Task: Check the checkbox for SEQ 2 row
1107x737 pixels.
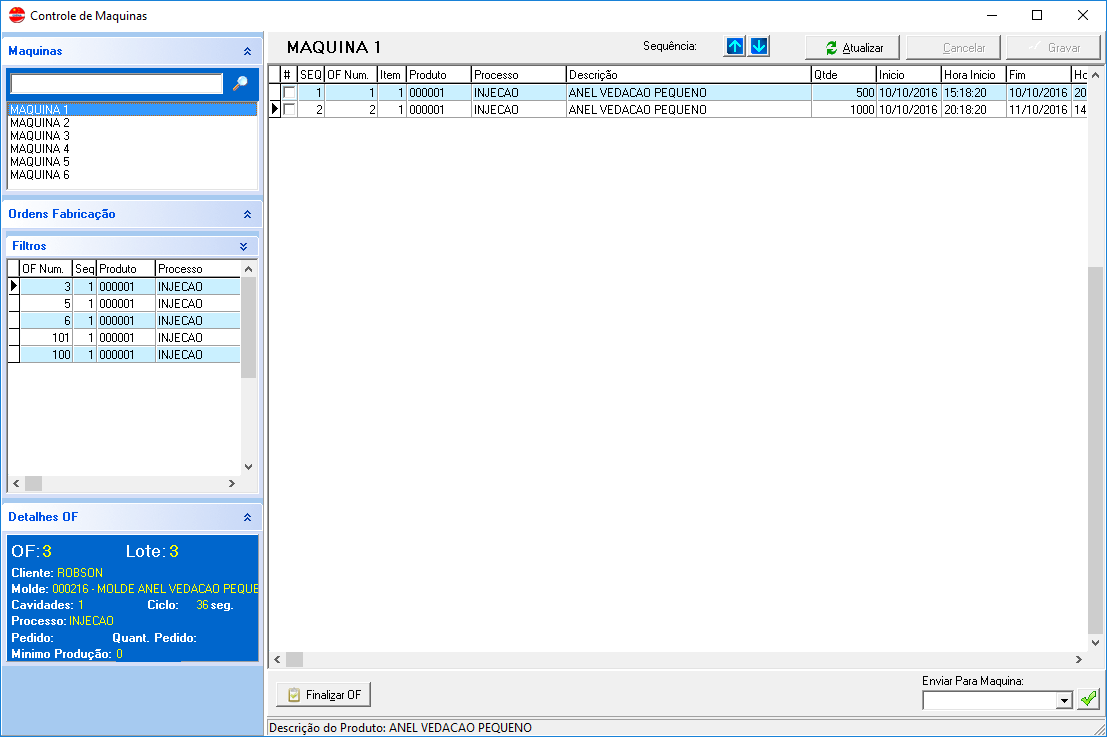Action: (x=289, y=110)
